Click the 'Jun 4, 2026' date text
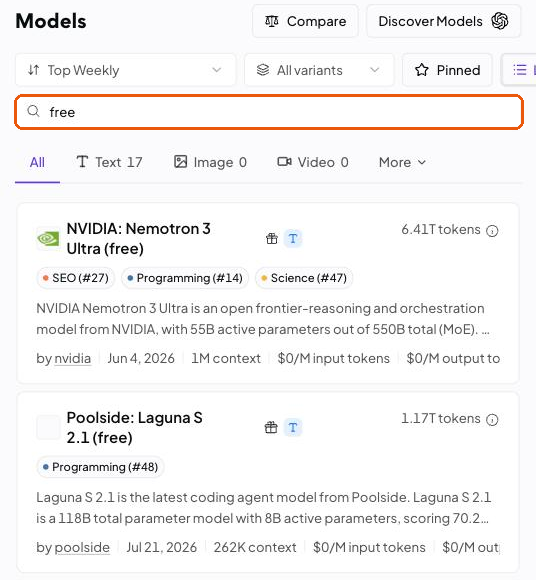 coord(141,358)
